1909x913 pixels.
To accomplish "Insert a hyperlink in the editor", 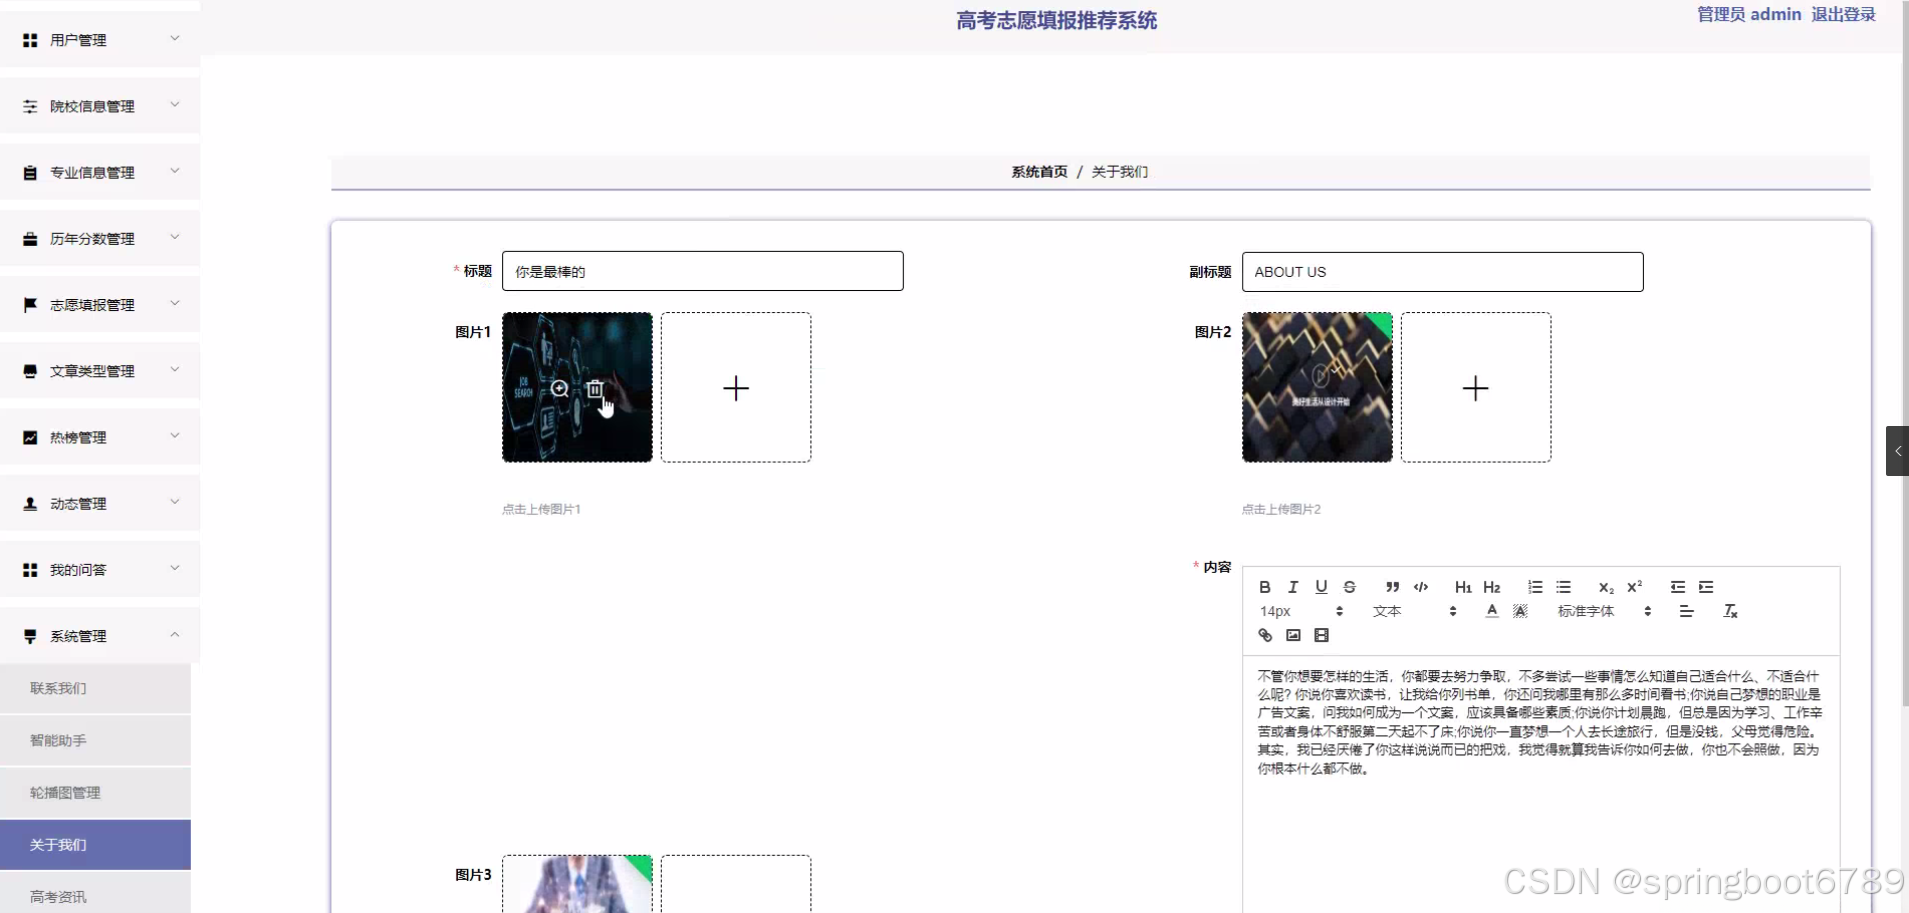I will (1265, 635).
